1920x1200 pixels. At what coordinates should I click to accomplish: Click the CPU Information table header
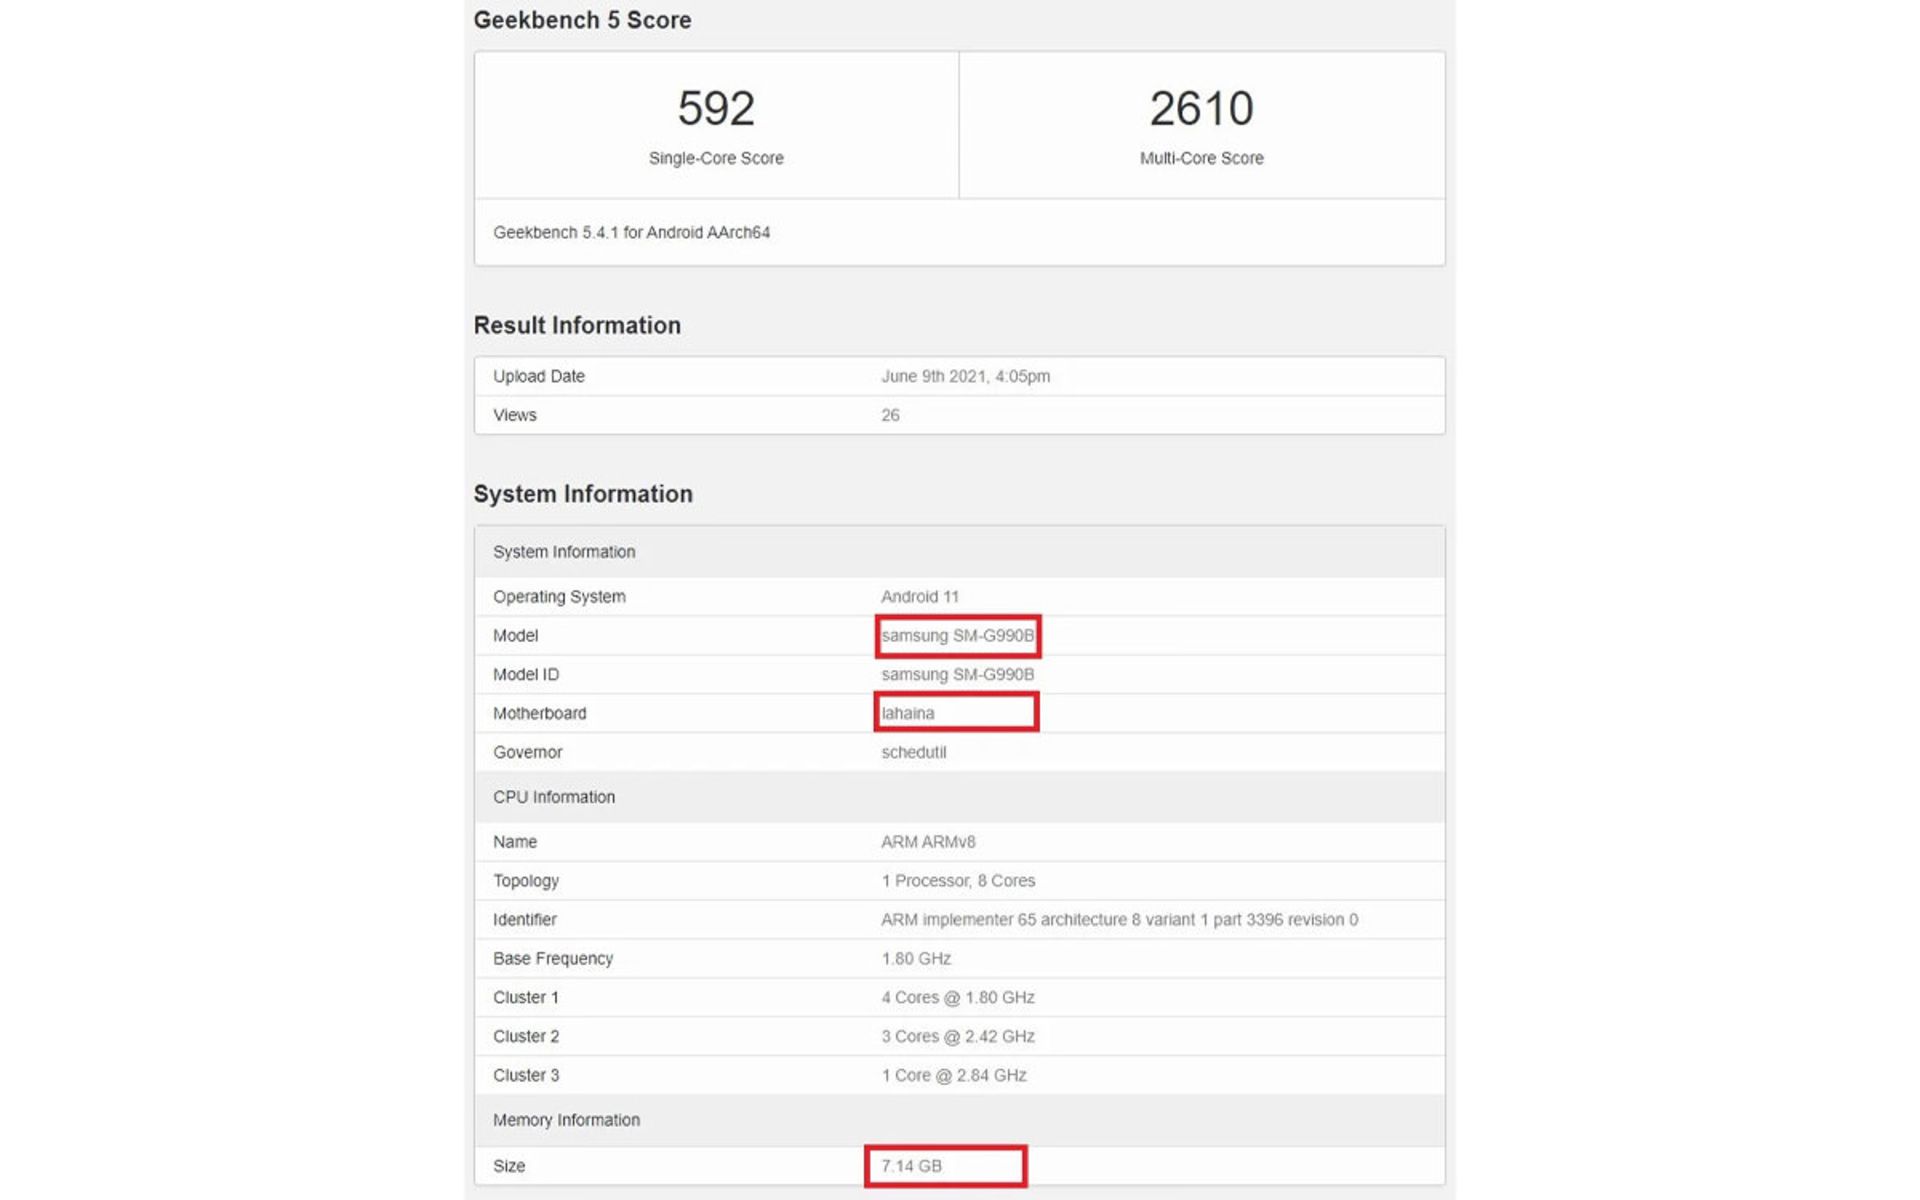click(554, 797)
